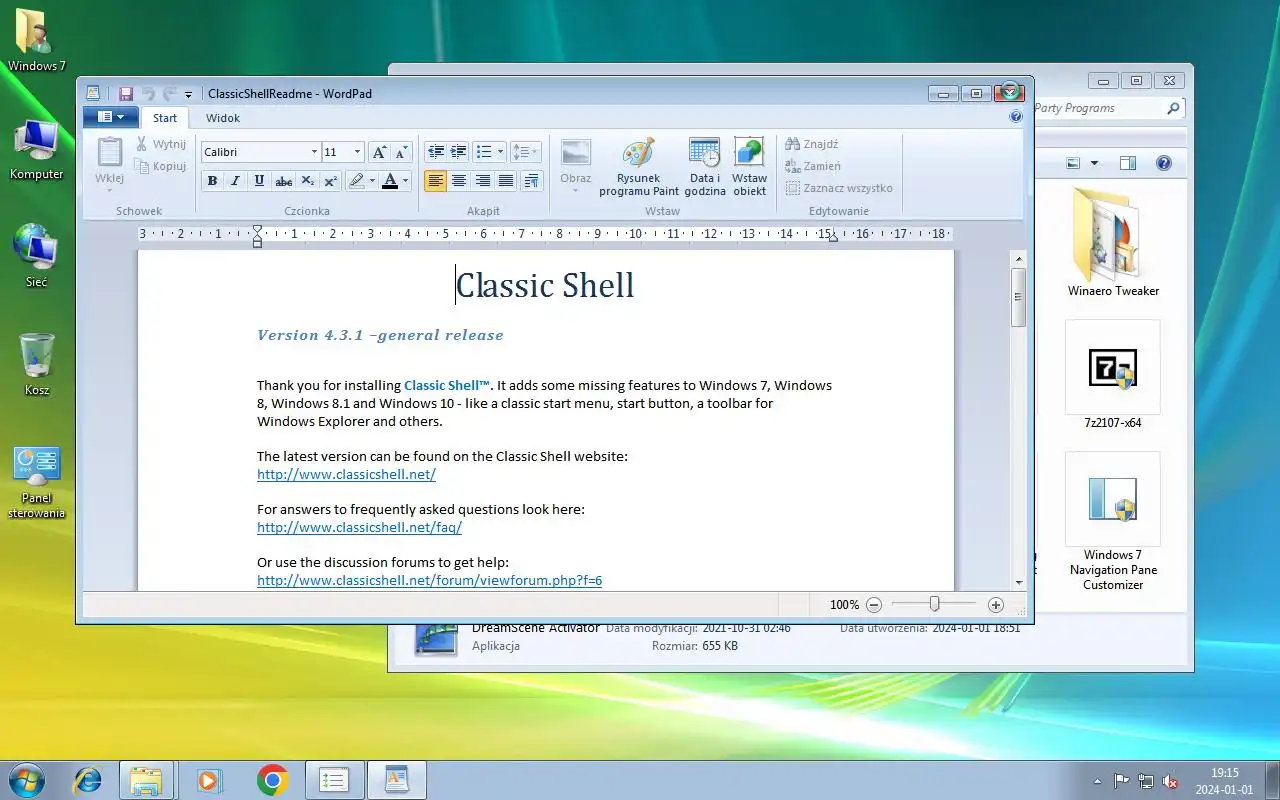Toggle Superscript formatting
This screenshot has width=1280, height=800.
coord(331,181)
